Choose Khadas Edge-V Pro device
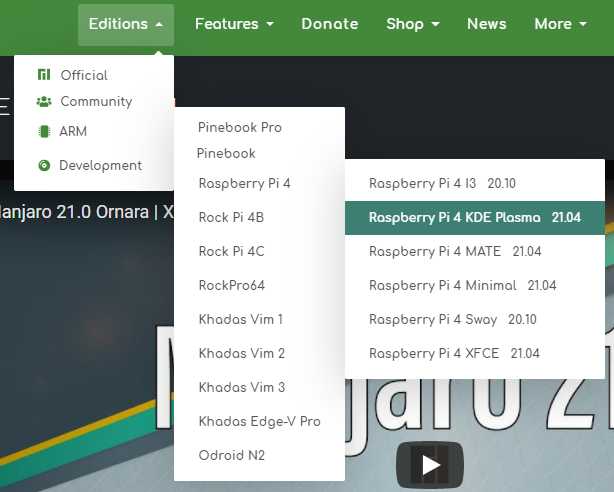Screen dimensions: 614x492 point(259,421)
